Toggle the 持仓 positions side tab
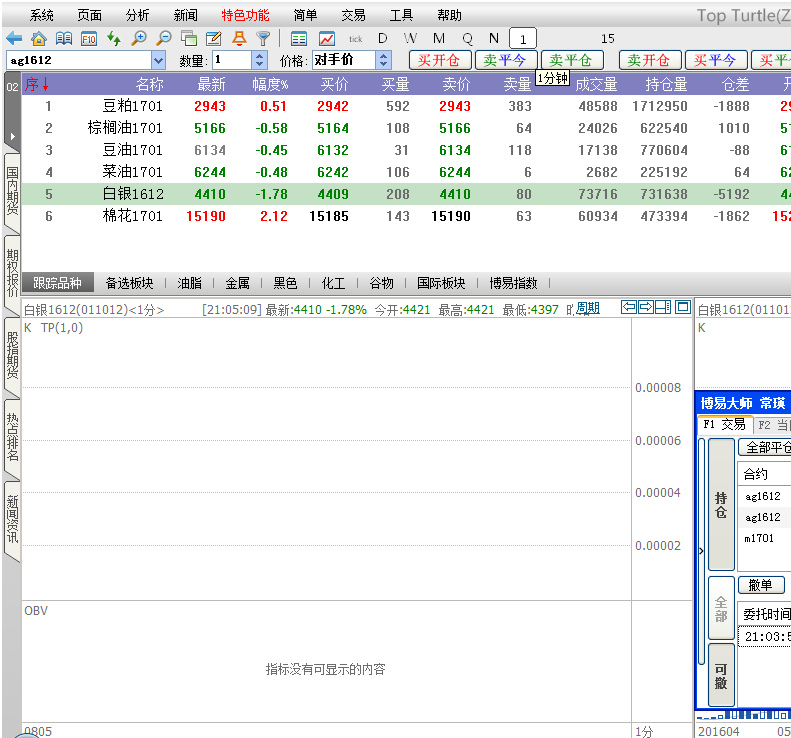This screenshot has height=738, width=791. click(x=721, y=504)
